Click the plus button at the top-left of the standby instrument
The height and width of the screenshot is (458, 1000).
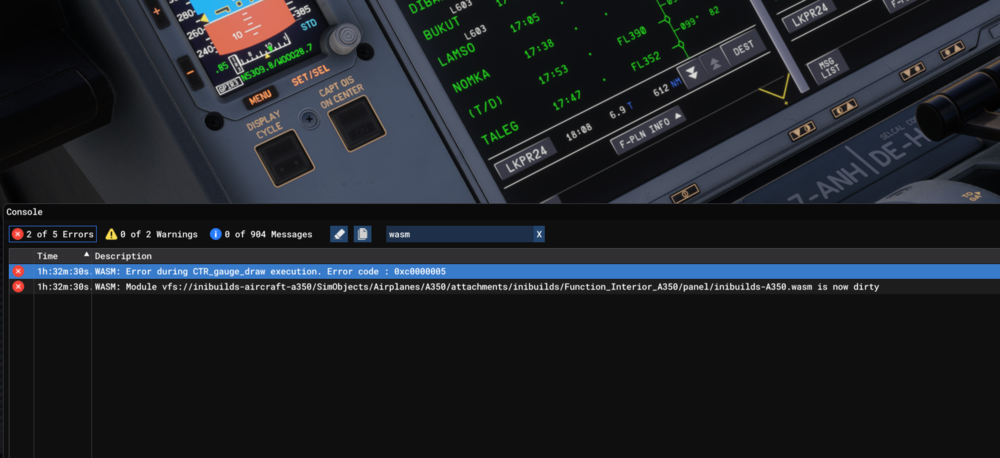[x=156, y=12]
